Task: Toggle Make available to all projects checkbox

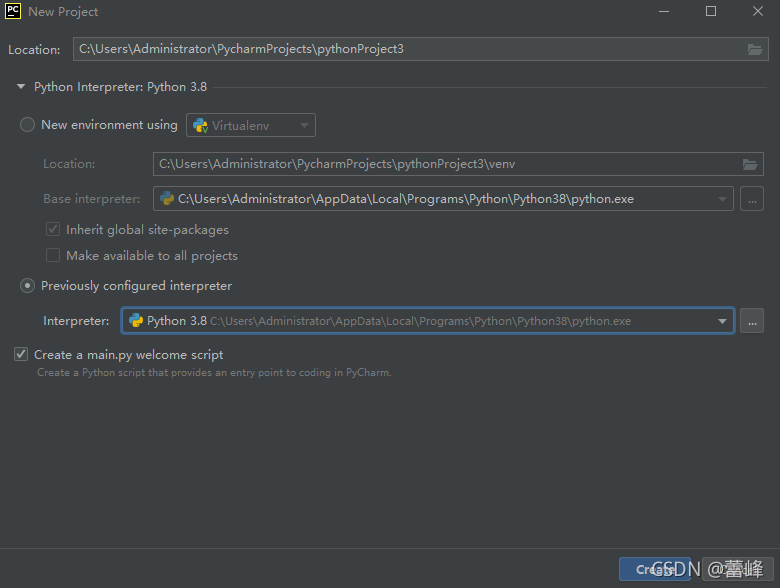Action: (x=53, y=255)
